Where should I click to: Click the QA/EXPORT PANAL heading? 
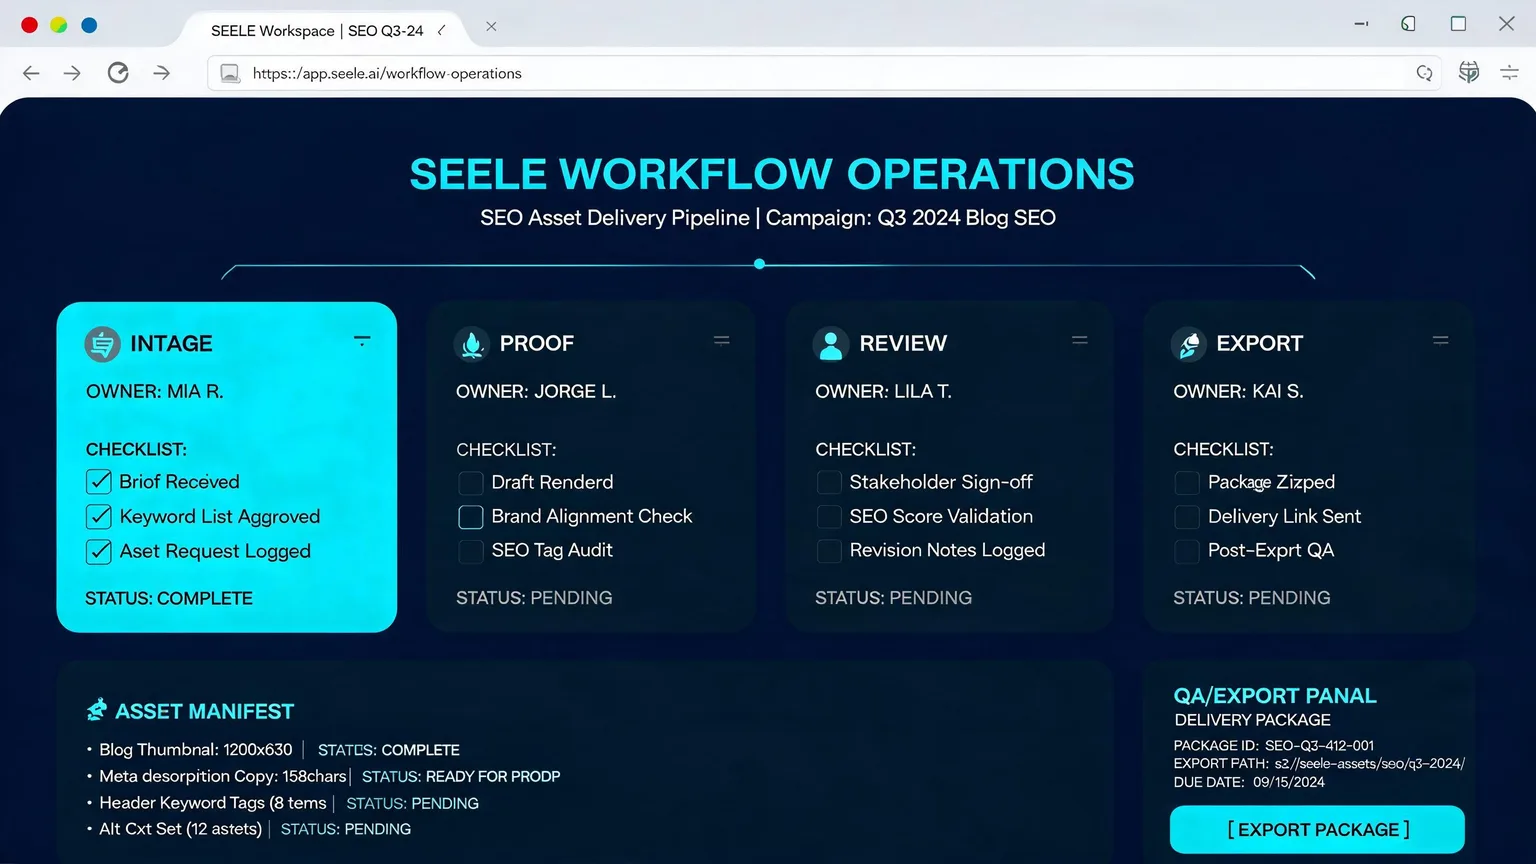point(1275,696)
